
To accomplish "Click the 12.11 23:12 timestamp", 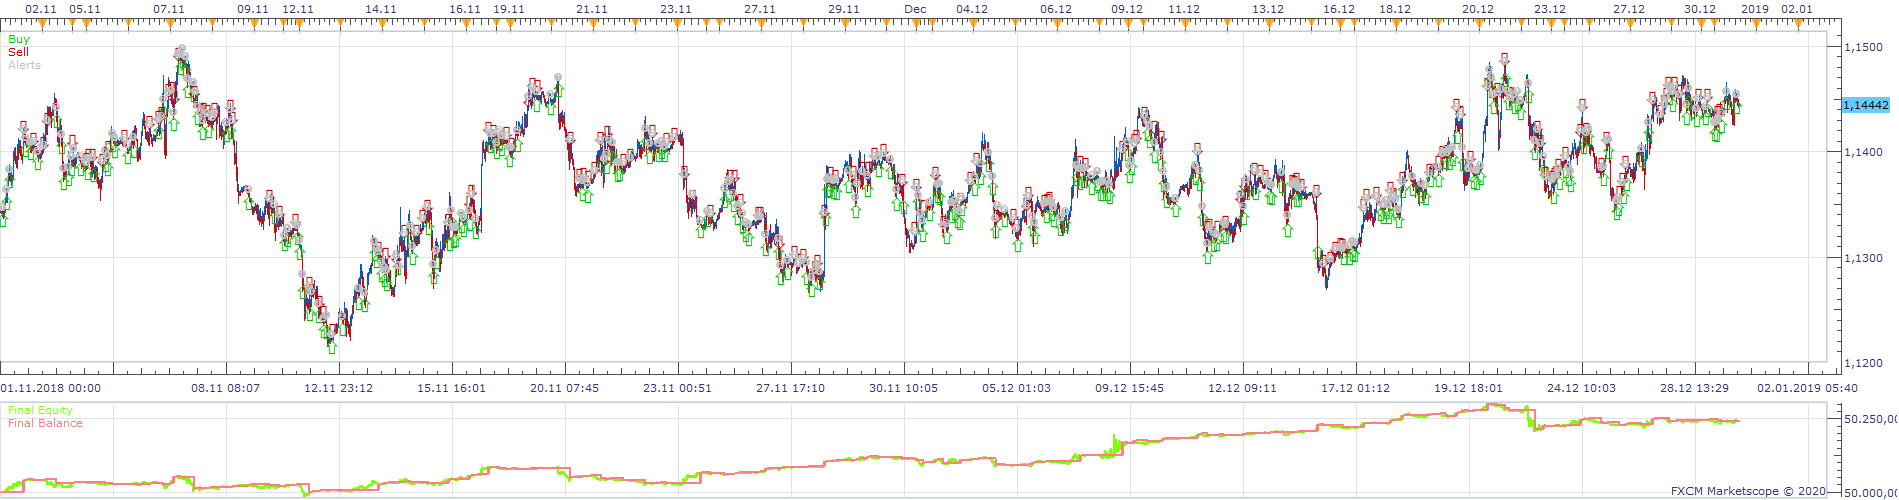I will pos(339,388).
